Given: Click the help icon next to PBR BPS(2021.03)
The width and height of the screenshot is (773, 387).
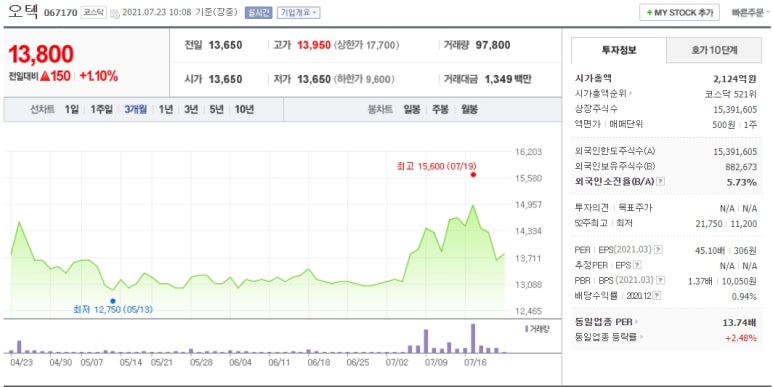Looking at the screenshot, I should point(660,281).
